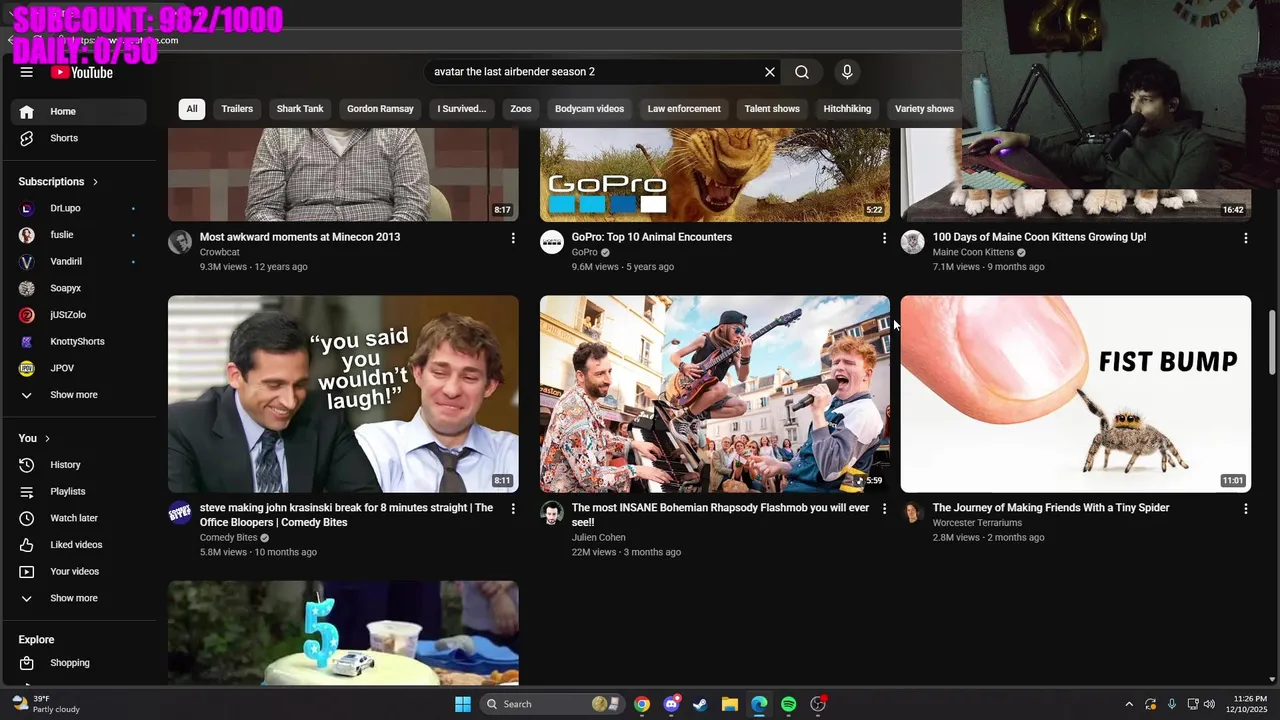
Task: Open Comedy Bites channel avatar
Action: [x=180, y=513]
